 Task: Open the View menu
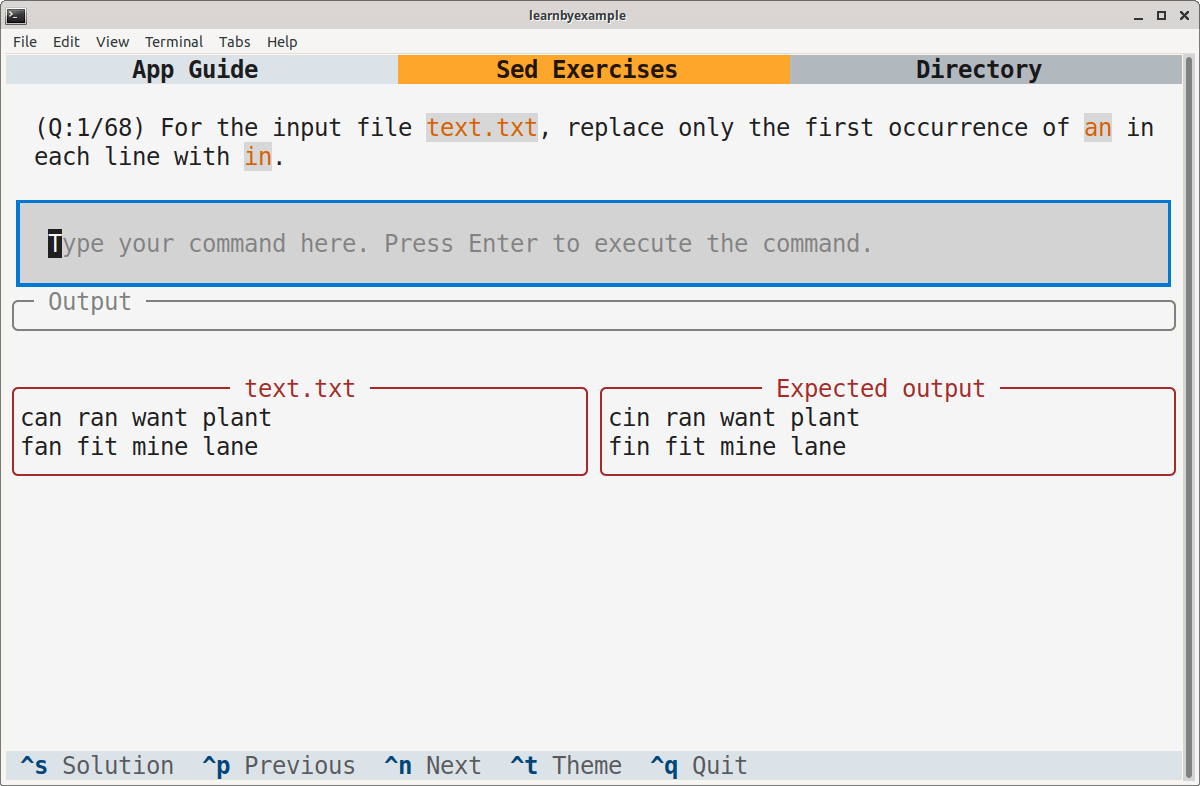point(112,42)
